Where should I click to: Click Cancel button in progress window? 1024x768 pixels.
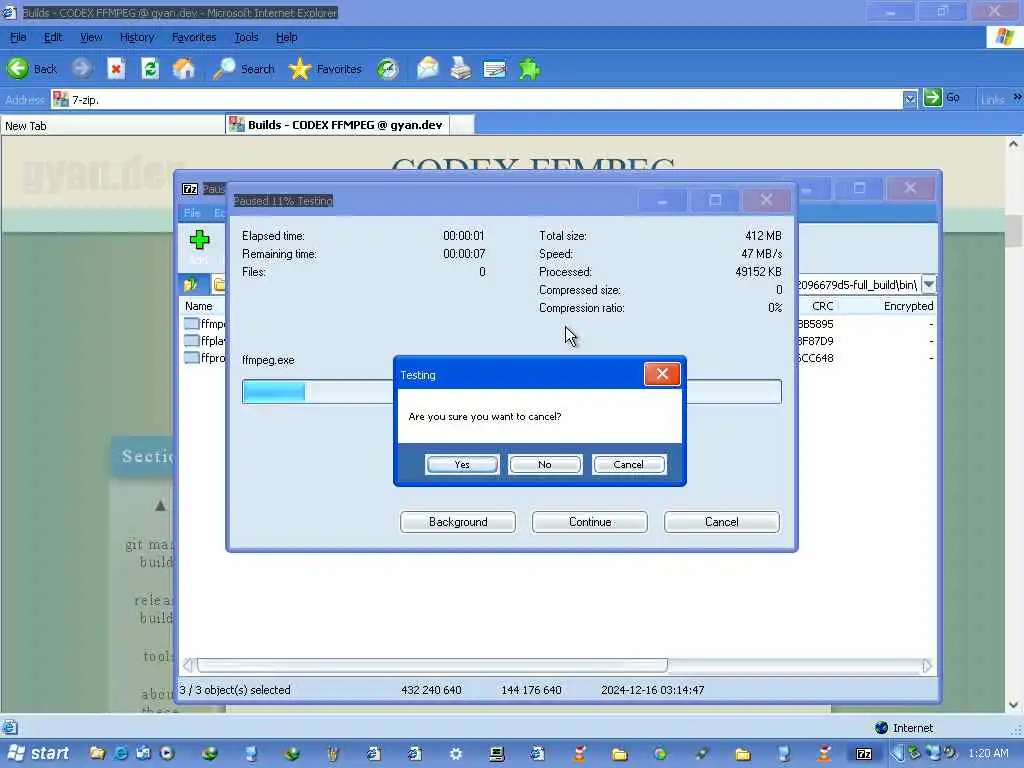pos(722,522)
